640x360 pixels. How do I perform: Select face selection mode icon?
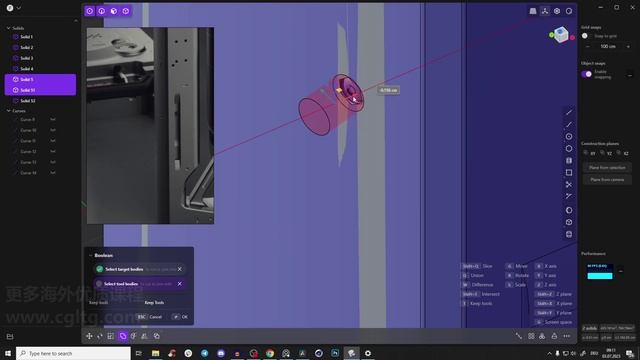114,11
